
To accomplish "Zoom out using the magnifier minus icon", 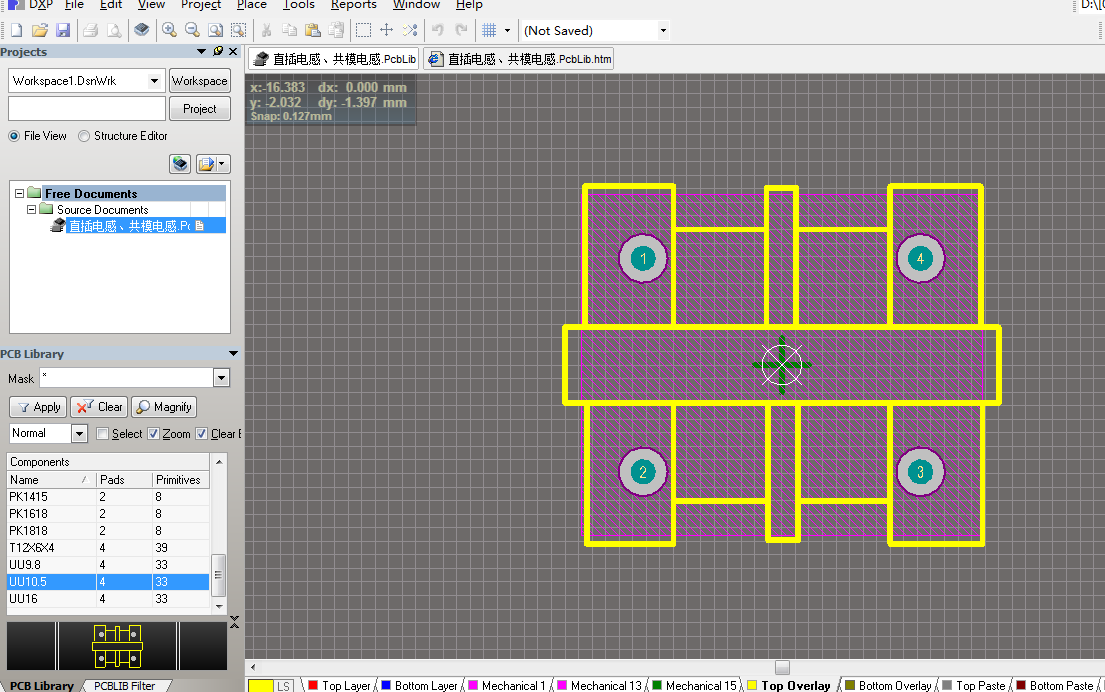I will tap(192, 30).
